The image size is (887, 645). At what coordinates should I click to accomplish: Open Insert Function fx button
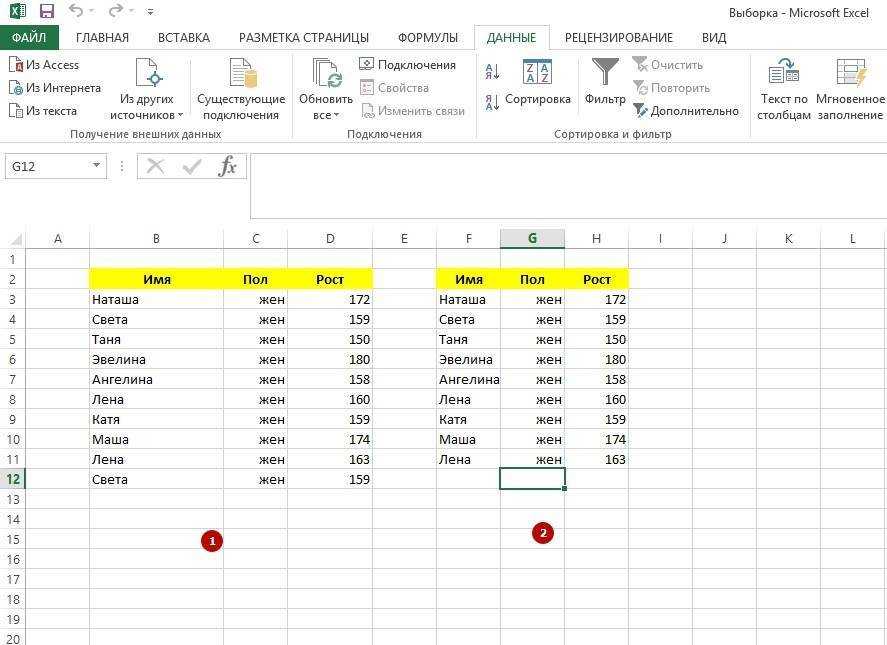tap(227, 166)
